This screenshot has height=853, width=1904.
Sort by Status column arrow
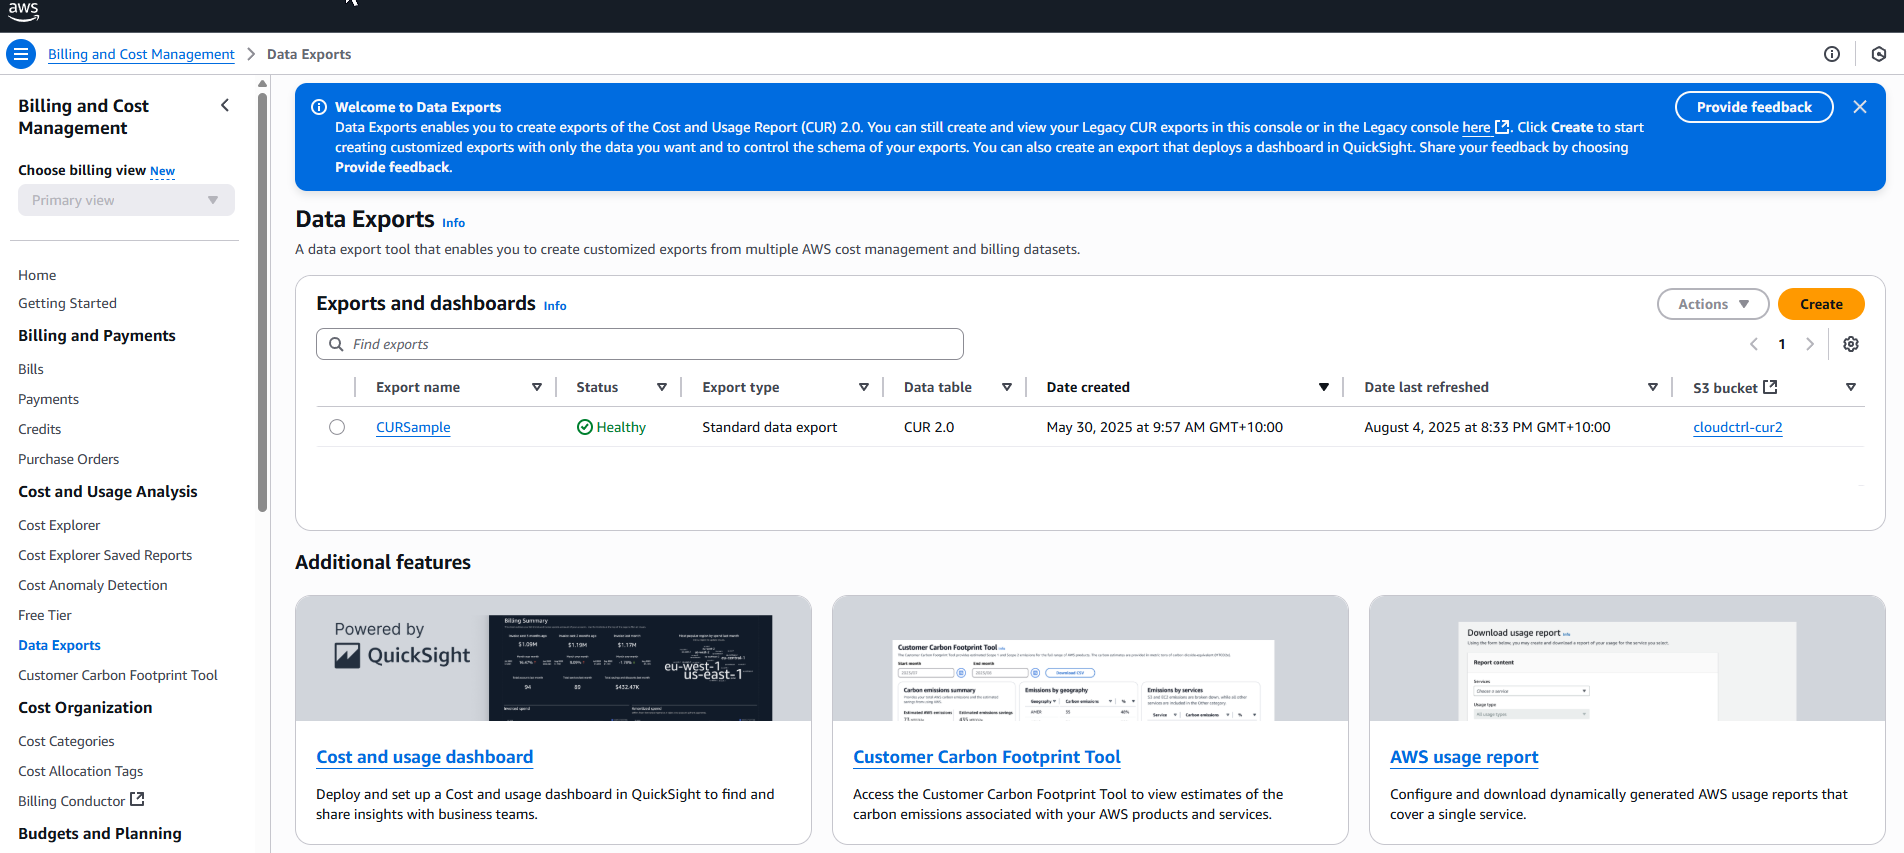pyautogui.click(x=662, y=387)
